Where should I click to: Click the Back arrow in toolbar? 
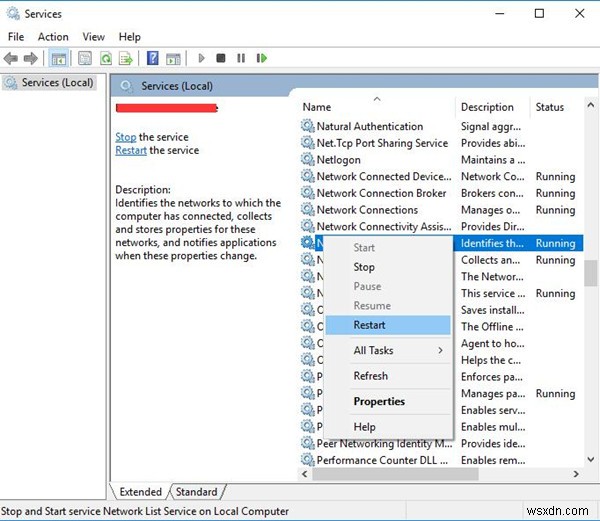pos(13,59)
